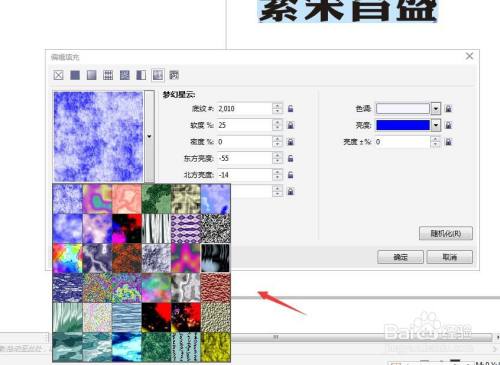Select the Bitmap pattern fill icon

[125, 75]
